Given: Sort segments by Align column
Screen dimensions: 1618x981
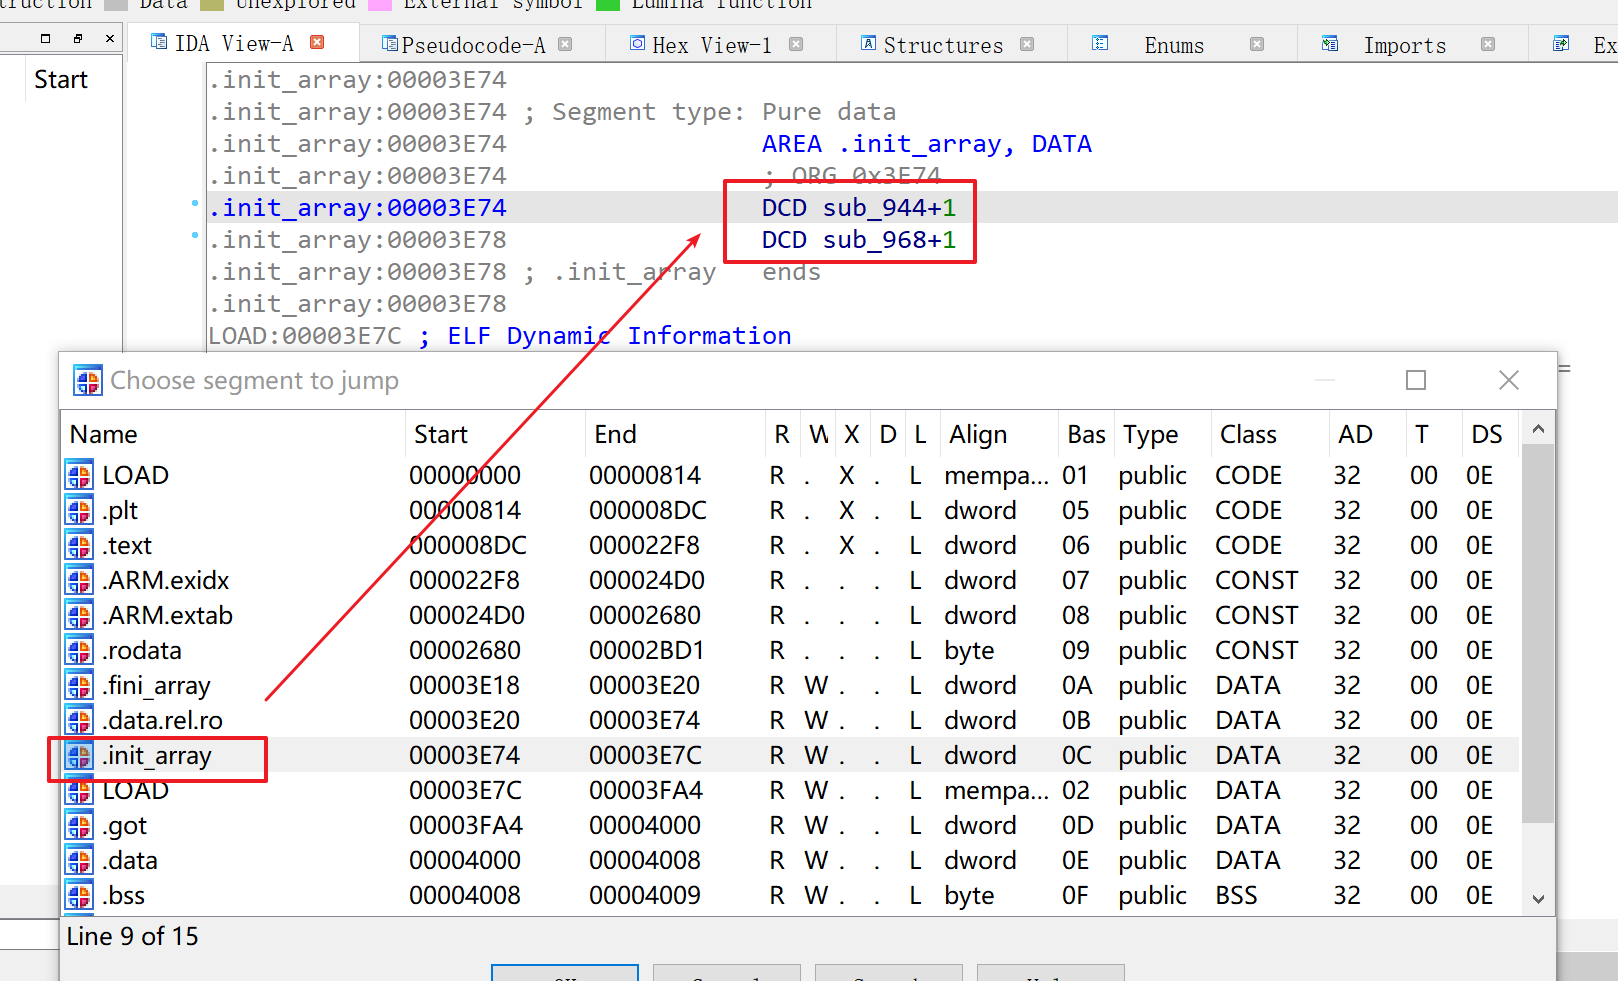Looking at the screenshot, I should pyautogui.click(x=998, y=434).
